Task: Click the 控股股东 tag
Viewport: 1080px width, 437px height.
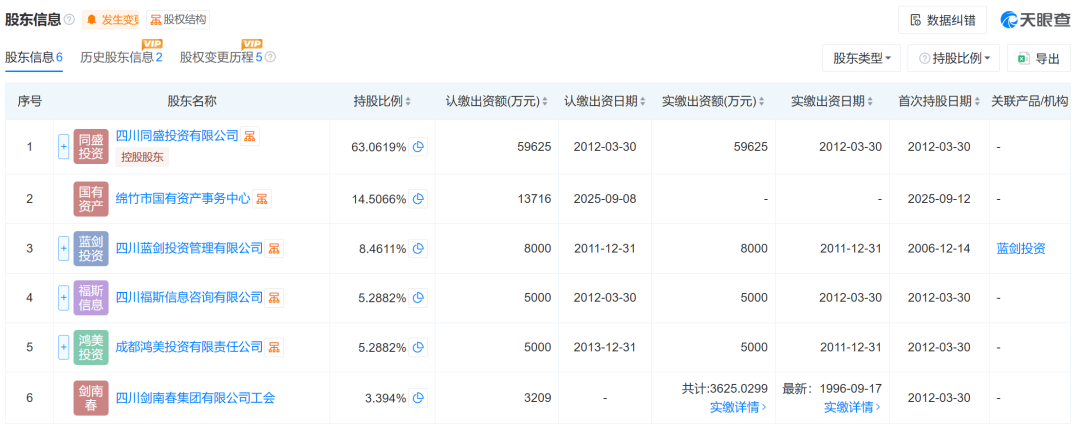Action: coord(142,157)
